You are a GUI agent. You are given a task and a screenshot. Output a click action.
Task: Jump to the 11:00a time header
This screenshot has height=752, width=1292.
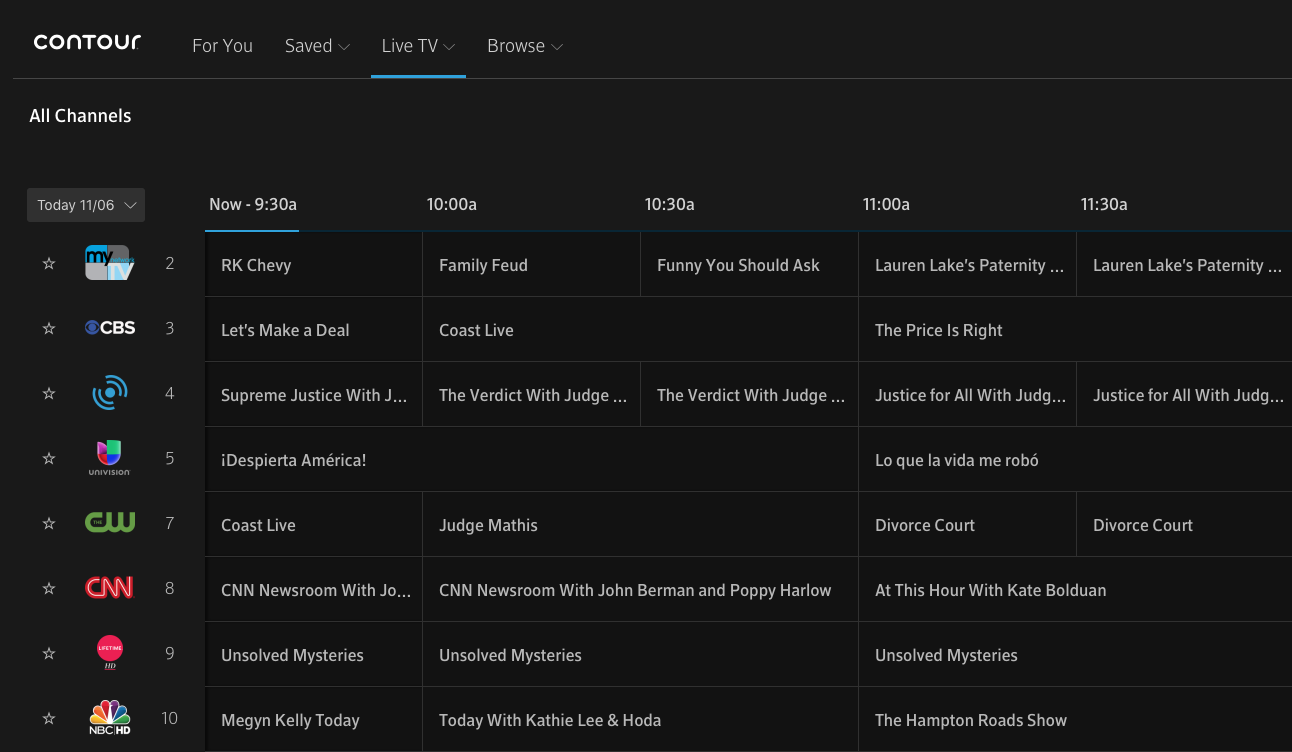[886, 204]
